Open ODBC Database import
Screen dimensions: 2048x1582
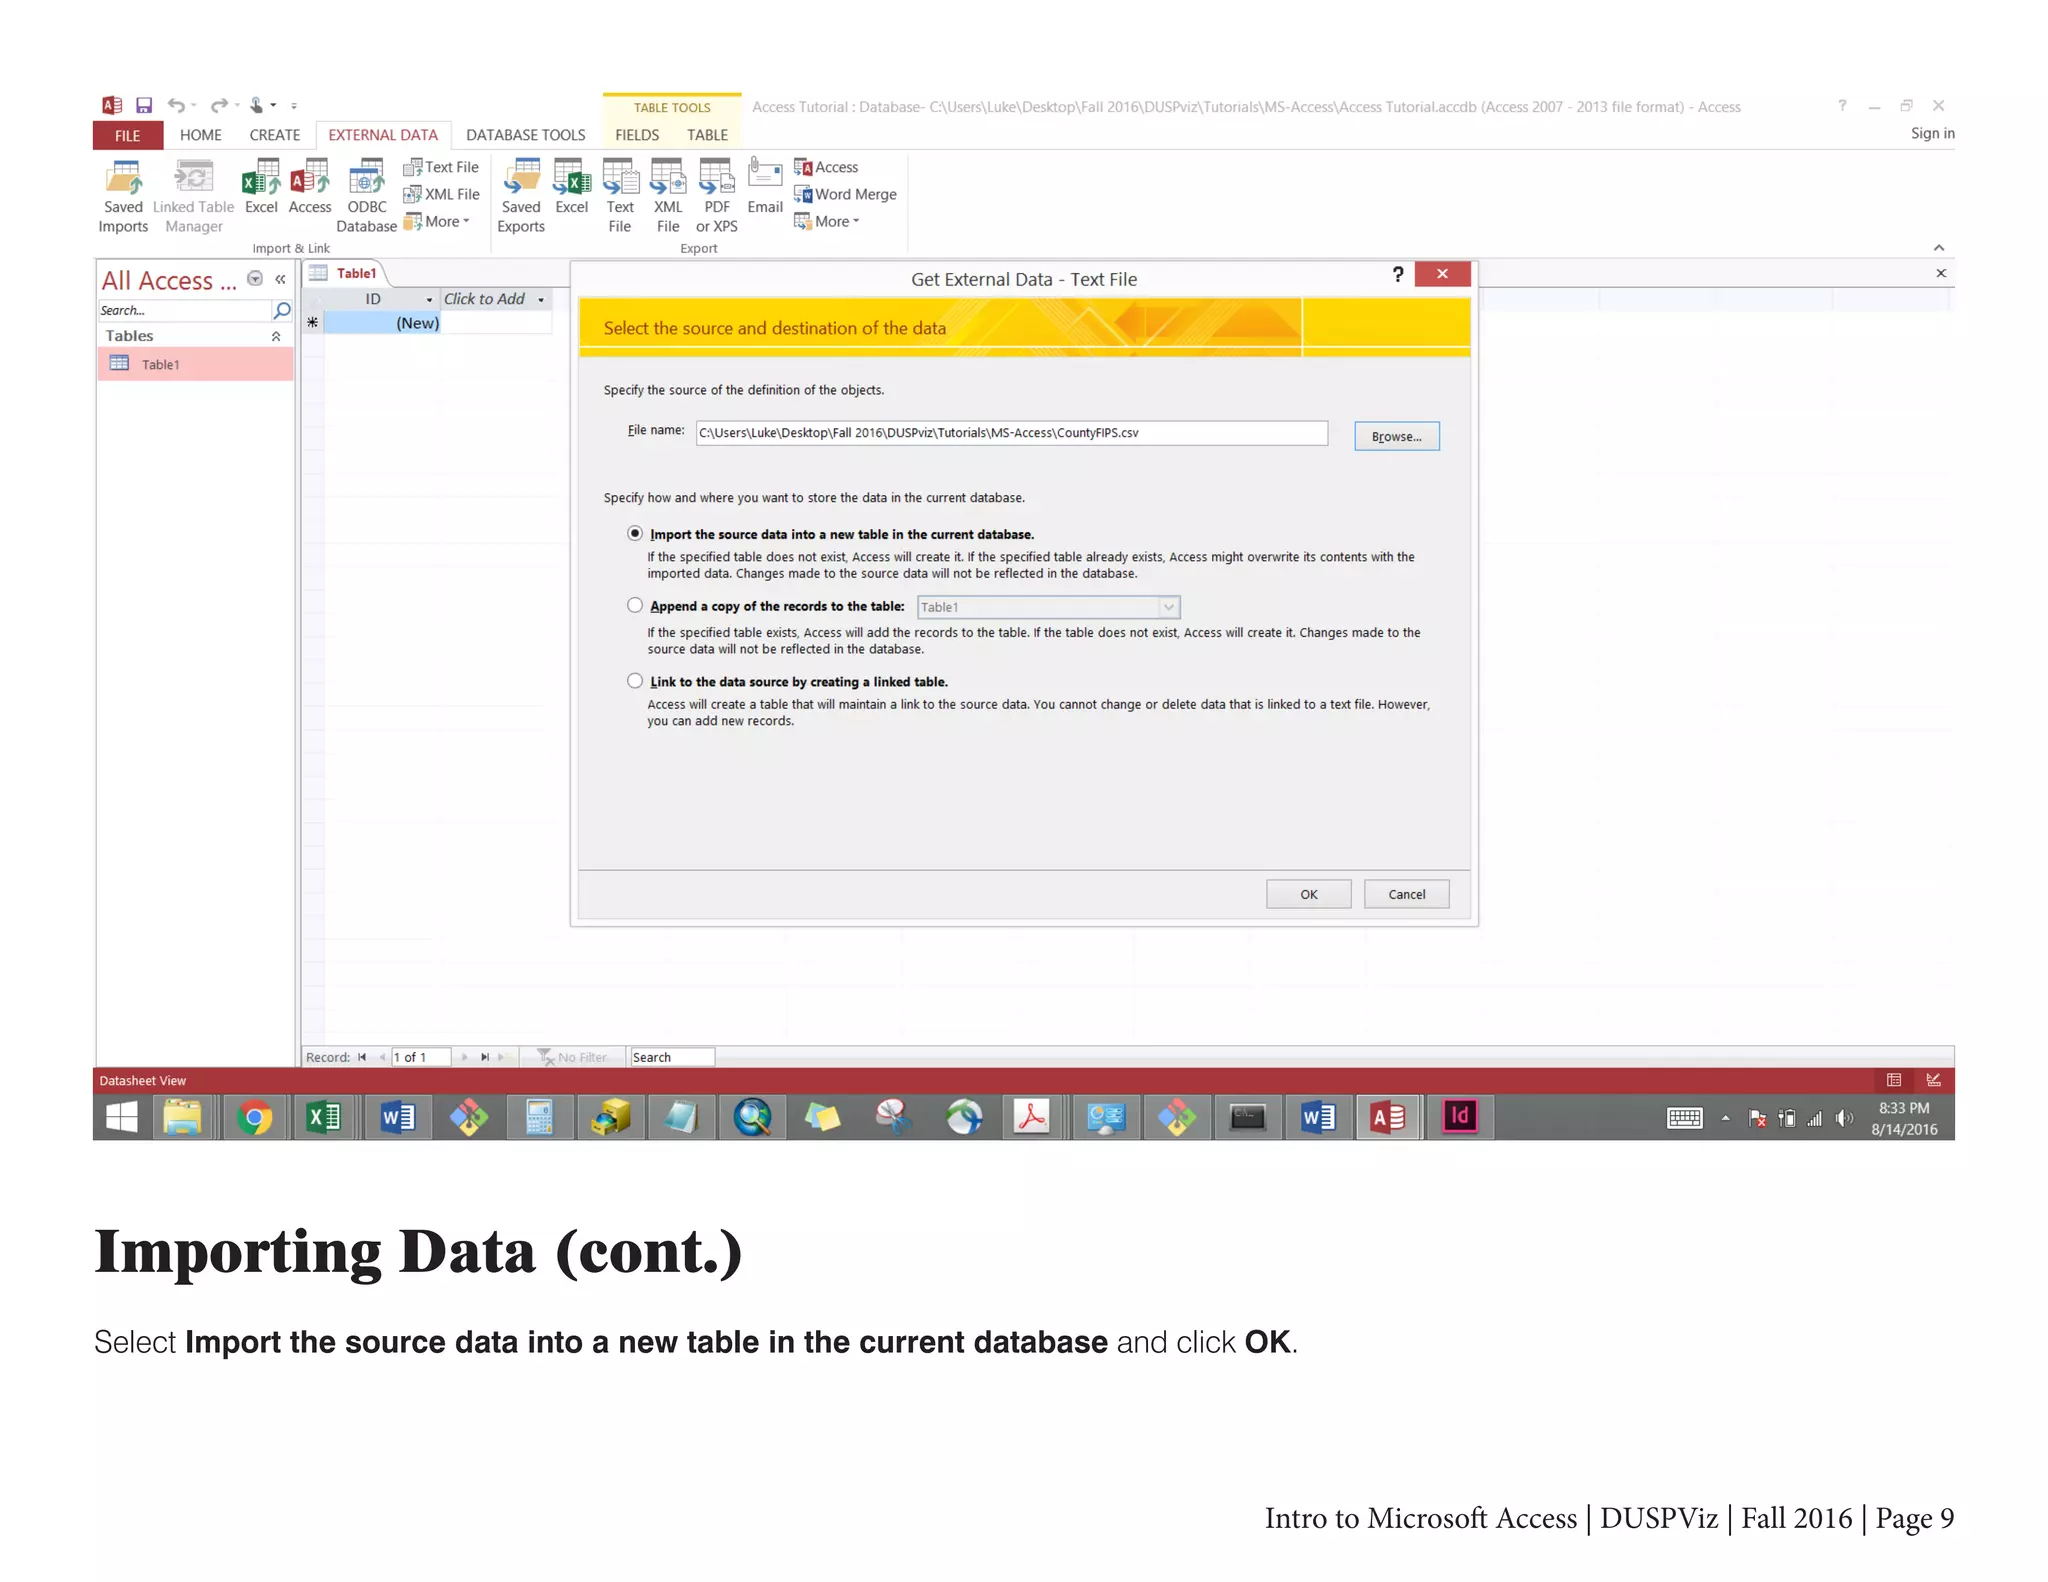click(366, 197)
